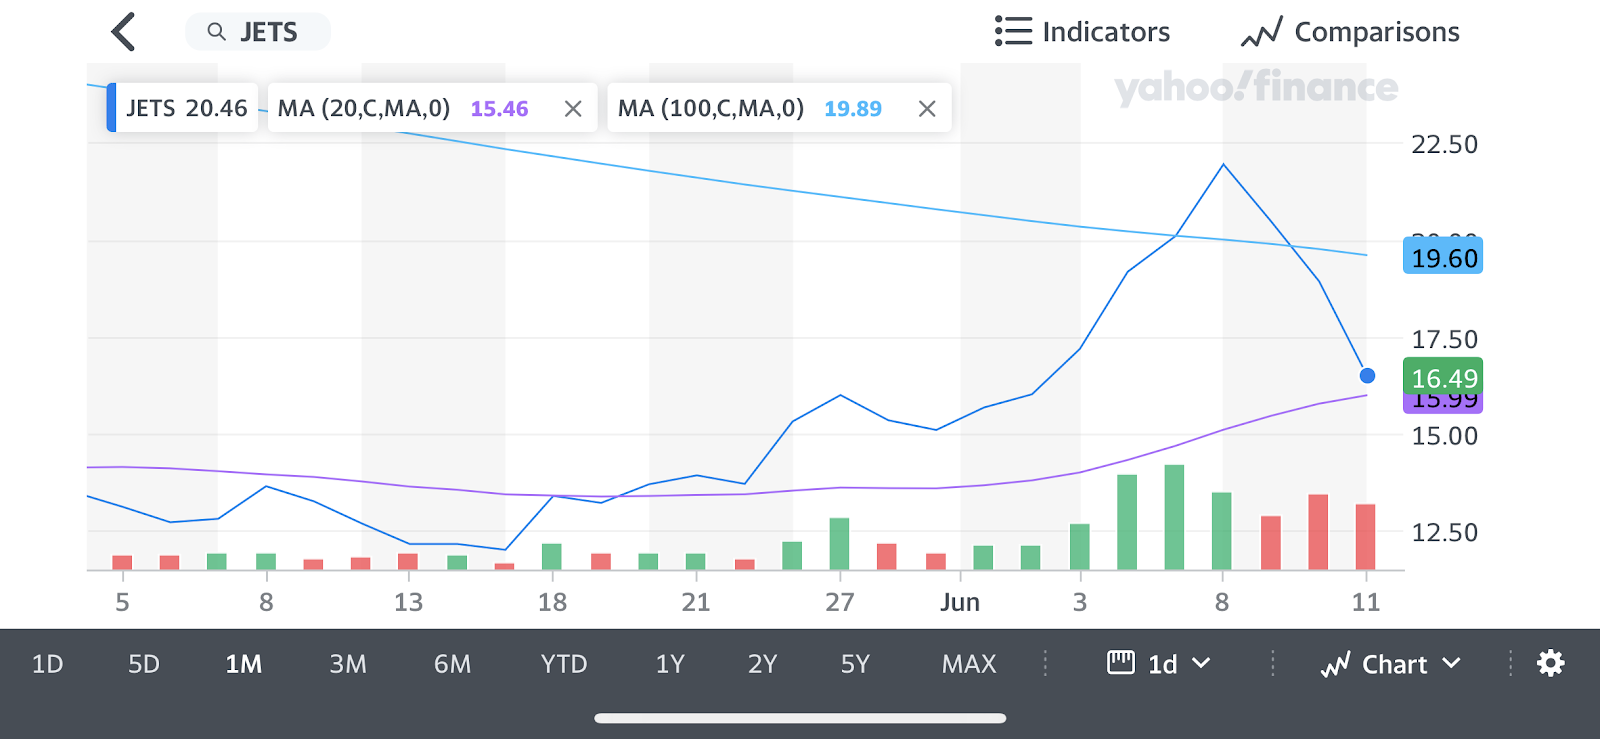The image size is (1600, 739).
Task: Tap the 11 date axis label
Action: pos(1366,602)
